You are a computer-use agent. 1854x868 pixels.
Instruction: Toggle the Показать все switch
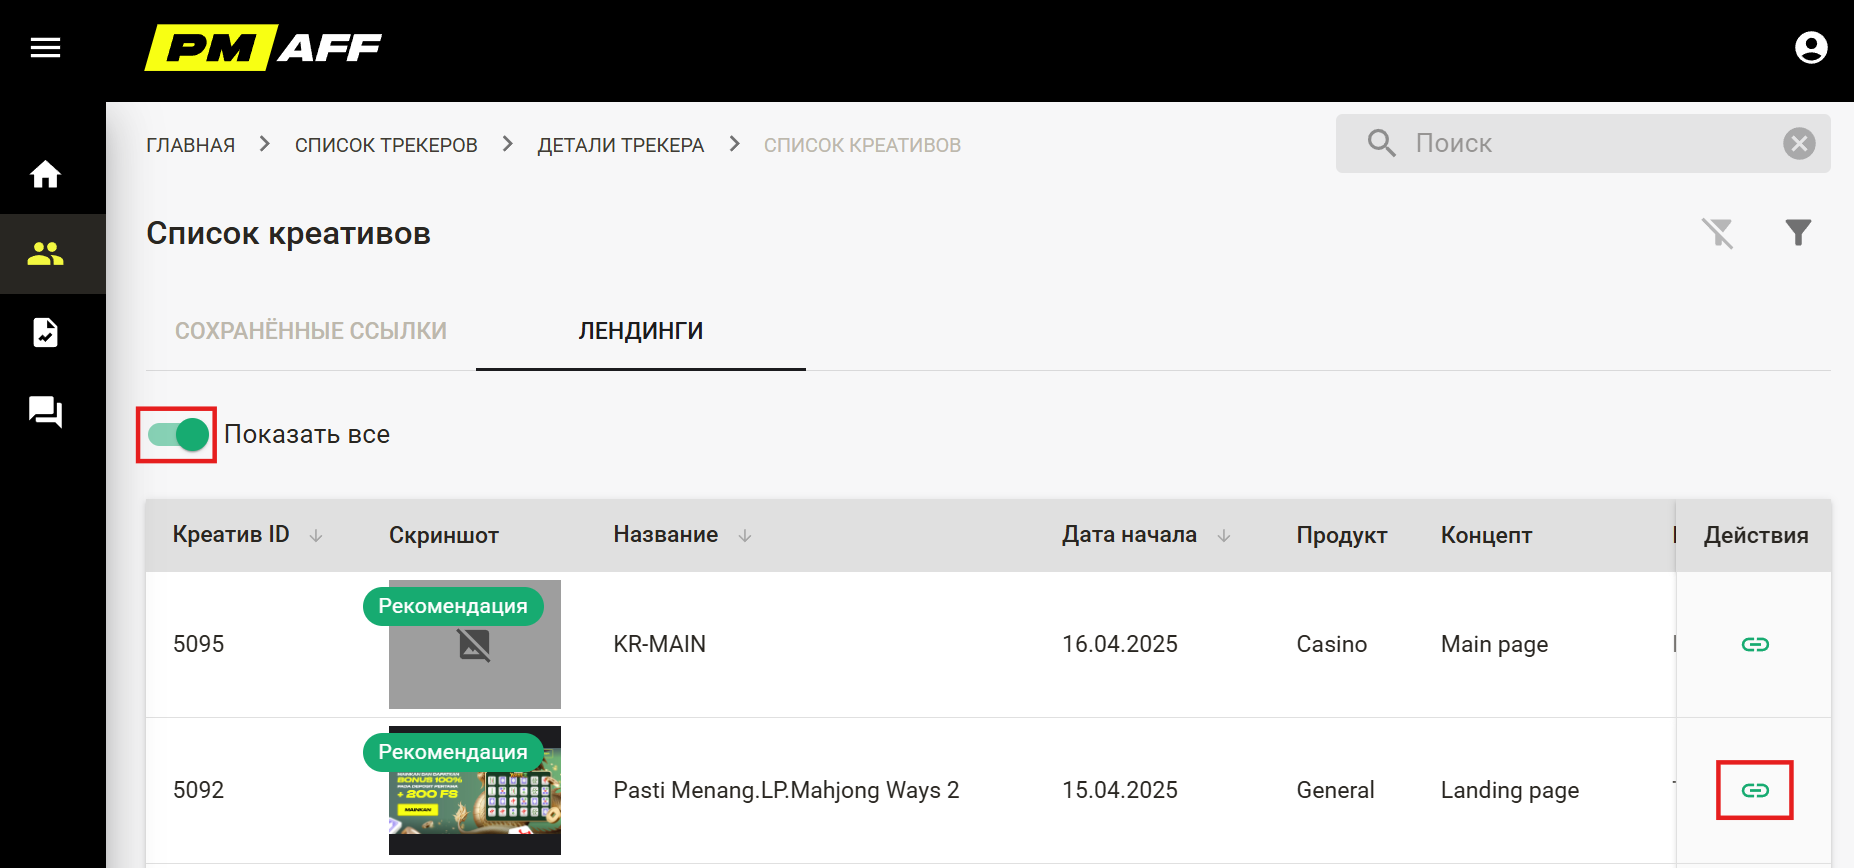point(178,435)
